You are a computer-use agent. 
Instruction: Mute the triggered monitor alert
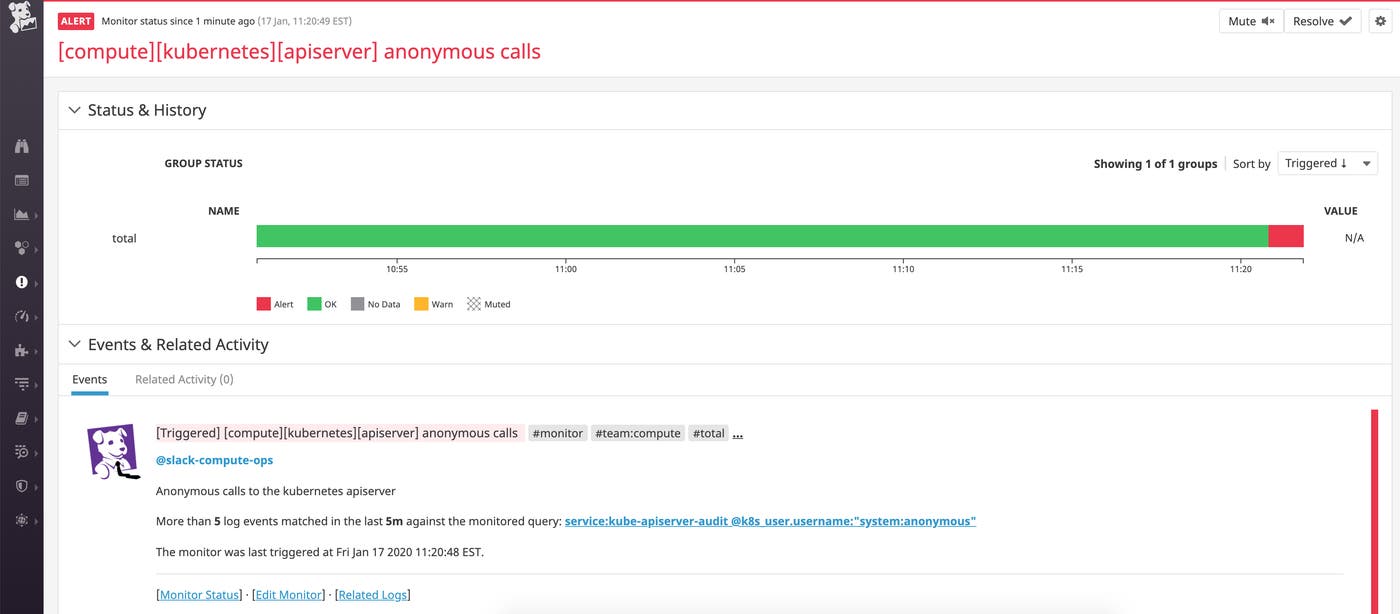1250,20
